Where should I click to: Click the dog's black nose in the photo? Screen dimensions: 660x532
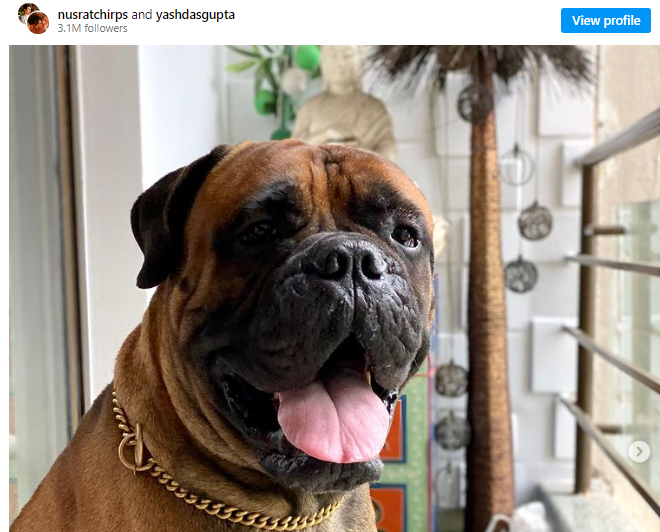pos(345,261)
